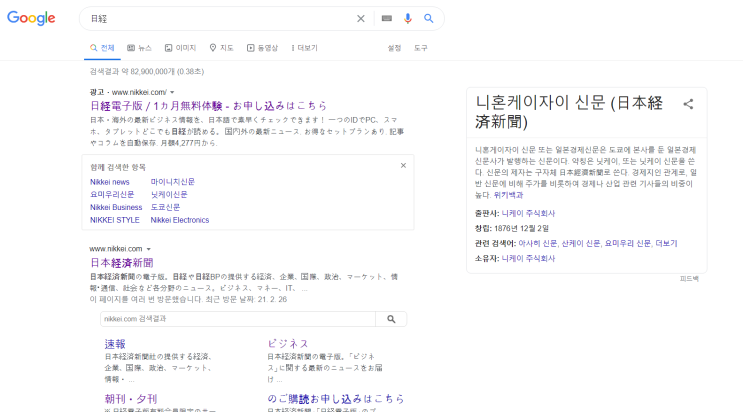Screen dimensions: 743x412
Task: Open the on-screen keyboard input tool
Action: tap(387, 18)
